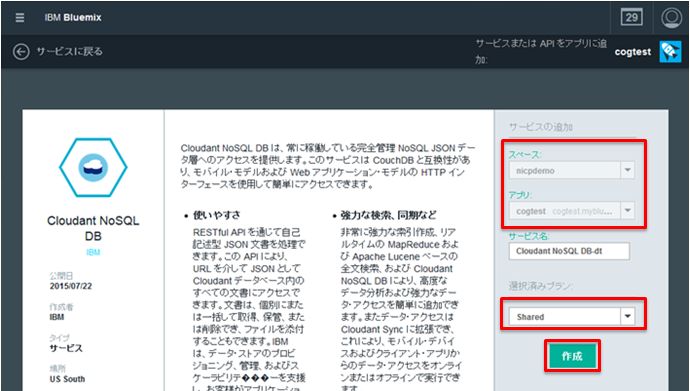Expand the アプリ cogtest dropdown arrow
Screen dimensions: 690x391
click(628, 211)
